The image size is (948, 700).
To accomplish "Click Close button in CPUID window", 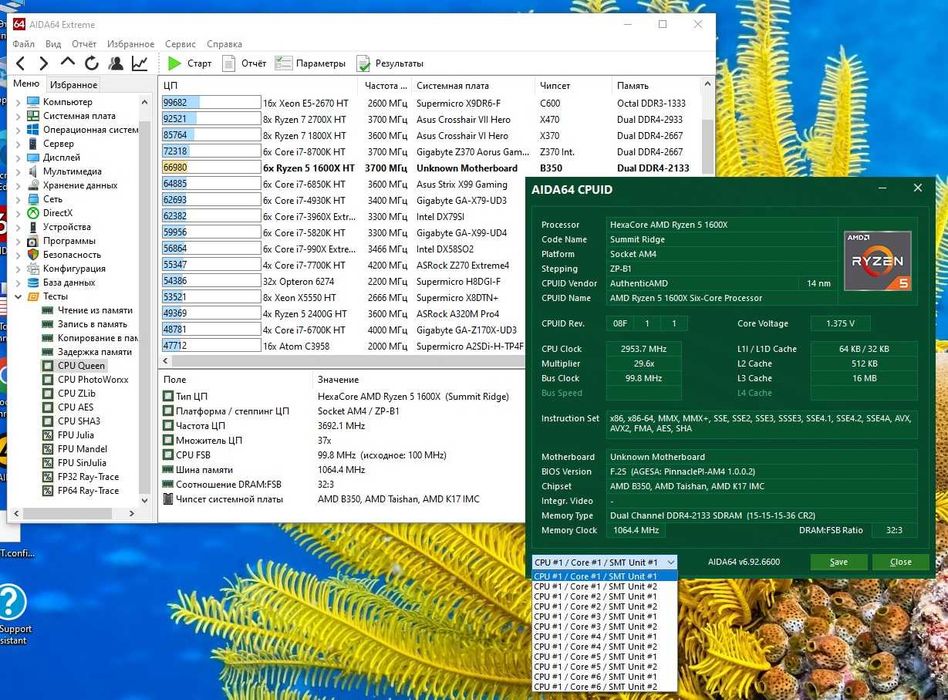I will click(x=900, y=562).
